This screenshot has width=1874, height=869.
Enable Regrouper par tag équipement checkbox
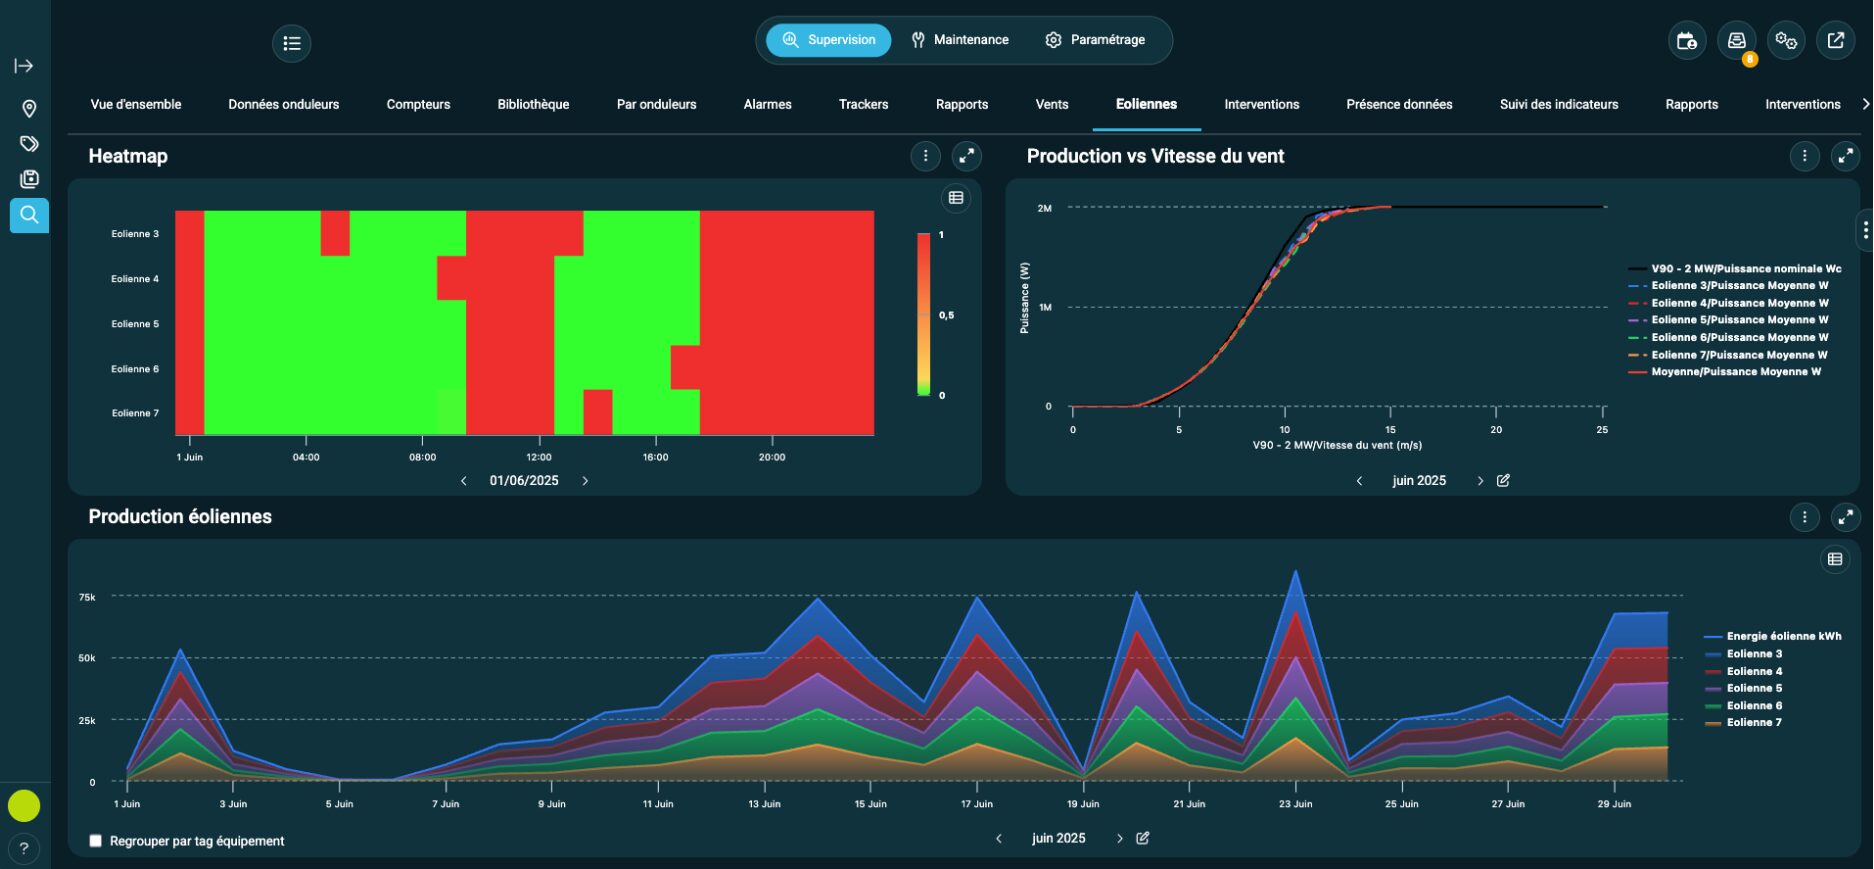coord(96,841)
